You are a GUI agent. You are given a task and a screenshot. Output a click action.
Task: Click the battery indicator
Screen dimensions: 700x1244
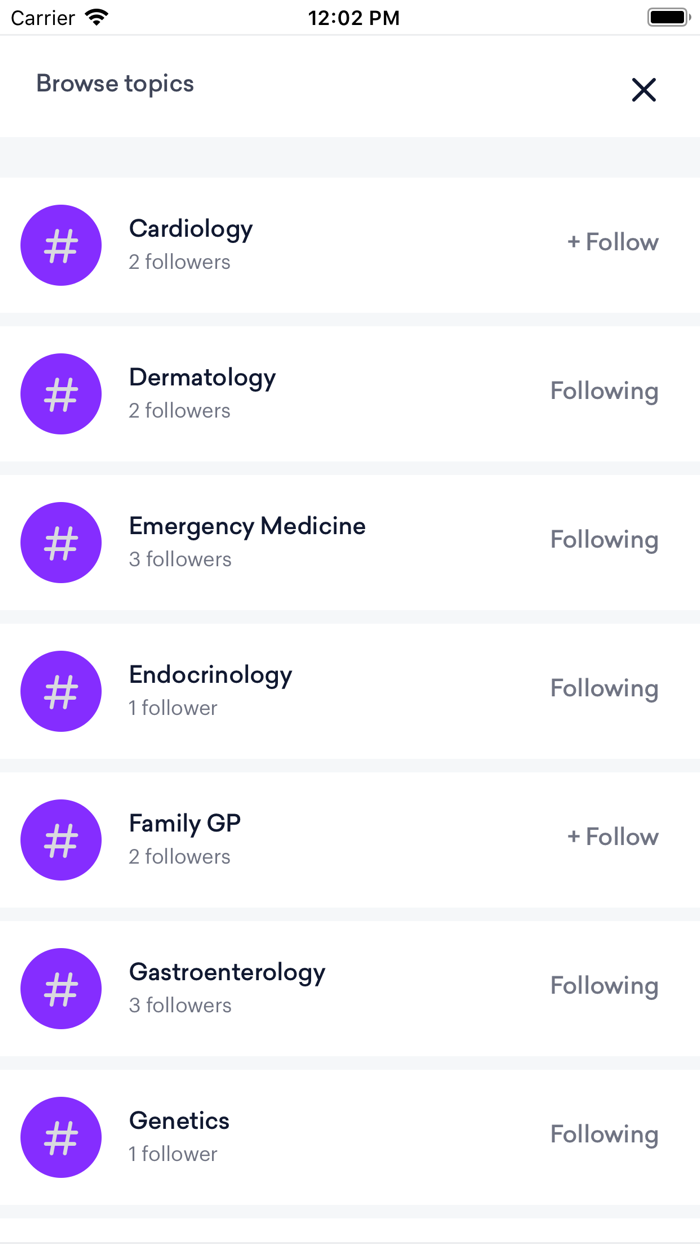point(668,15)
